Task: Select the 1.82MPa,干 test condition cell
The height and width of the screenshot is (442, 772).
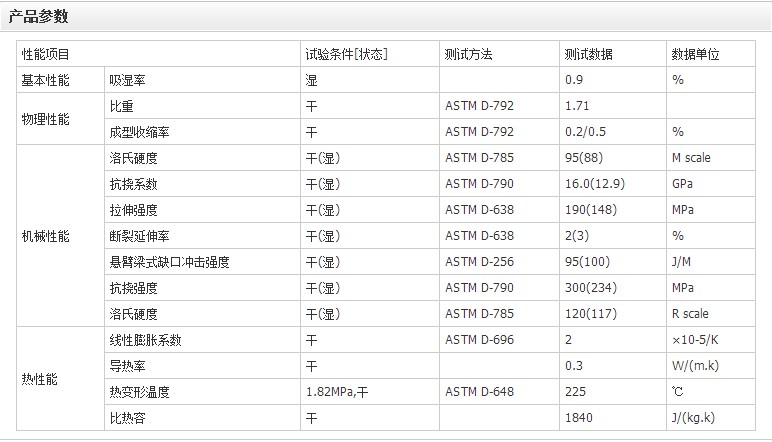Action: click(338, 392)
